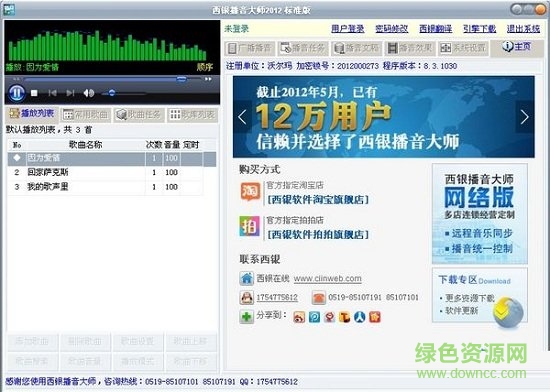The width and height of the screenshot is (550, 392).
Task: Share via the teal Tencent Weibo icon
Action: click(x=314, y=317)
